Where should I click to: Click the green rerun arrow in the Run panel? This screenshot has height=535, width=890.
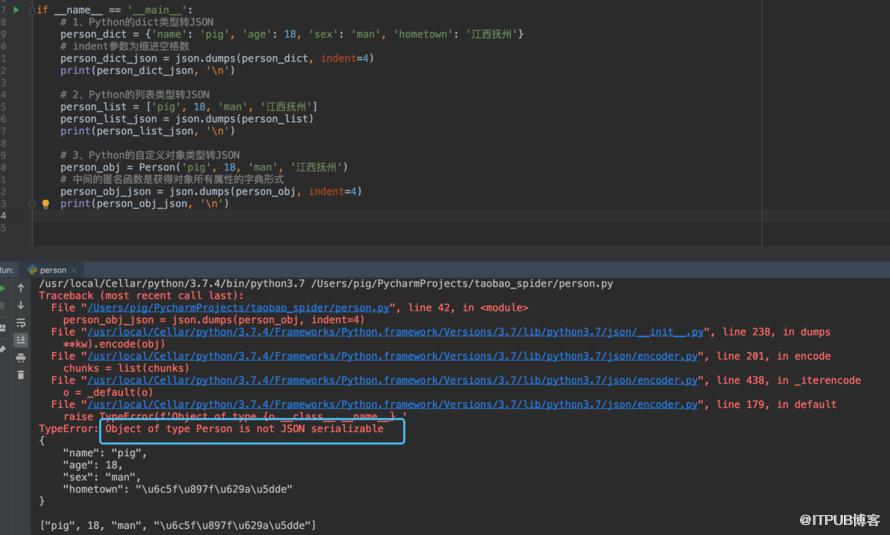2,288
